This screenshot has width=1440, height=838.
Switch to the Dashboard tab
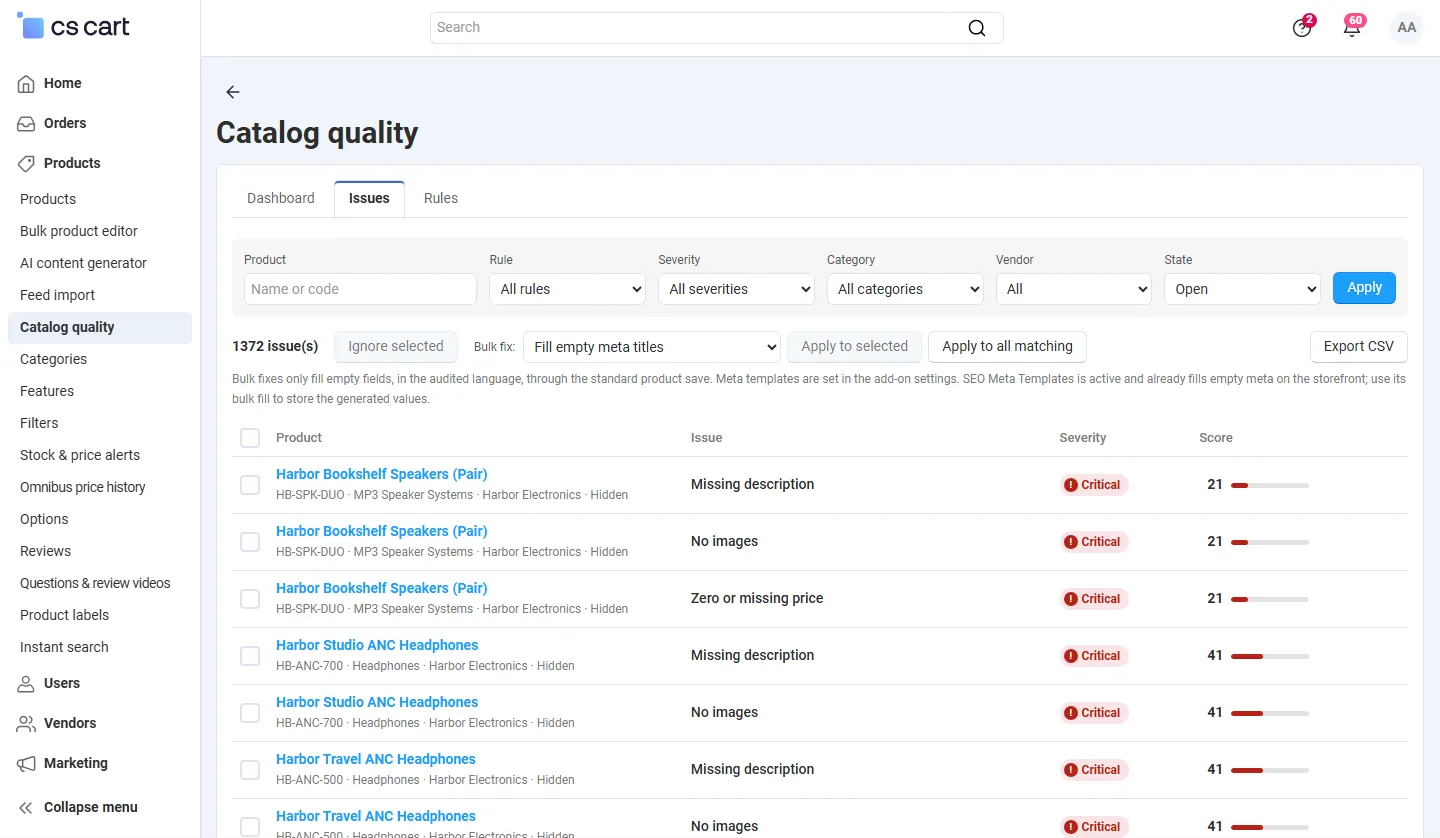pyautogui.click(x=281, y=198)
